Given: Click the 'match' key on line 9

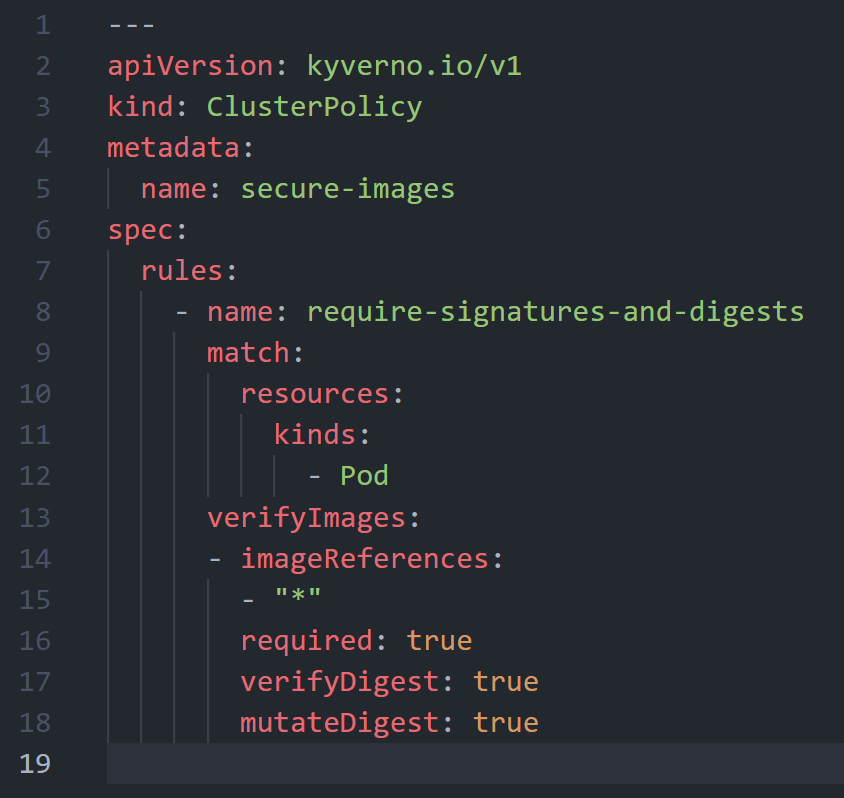Looking at the screenshot, I should tap(248, 353).
